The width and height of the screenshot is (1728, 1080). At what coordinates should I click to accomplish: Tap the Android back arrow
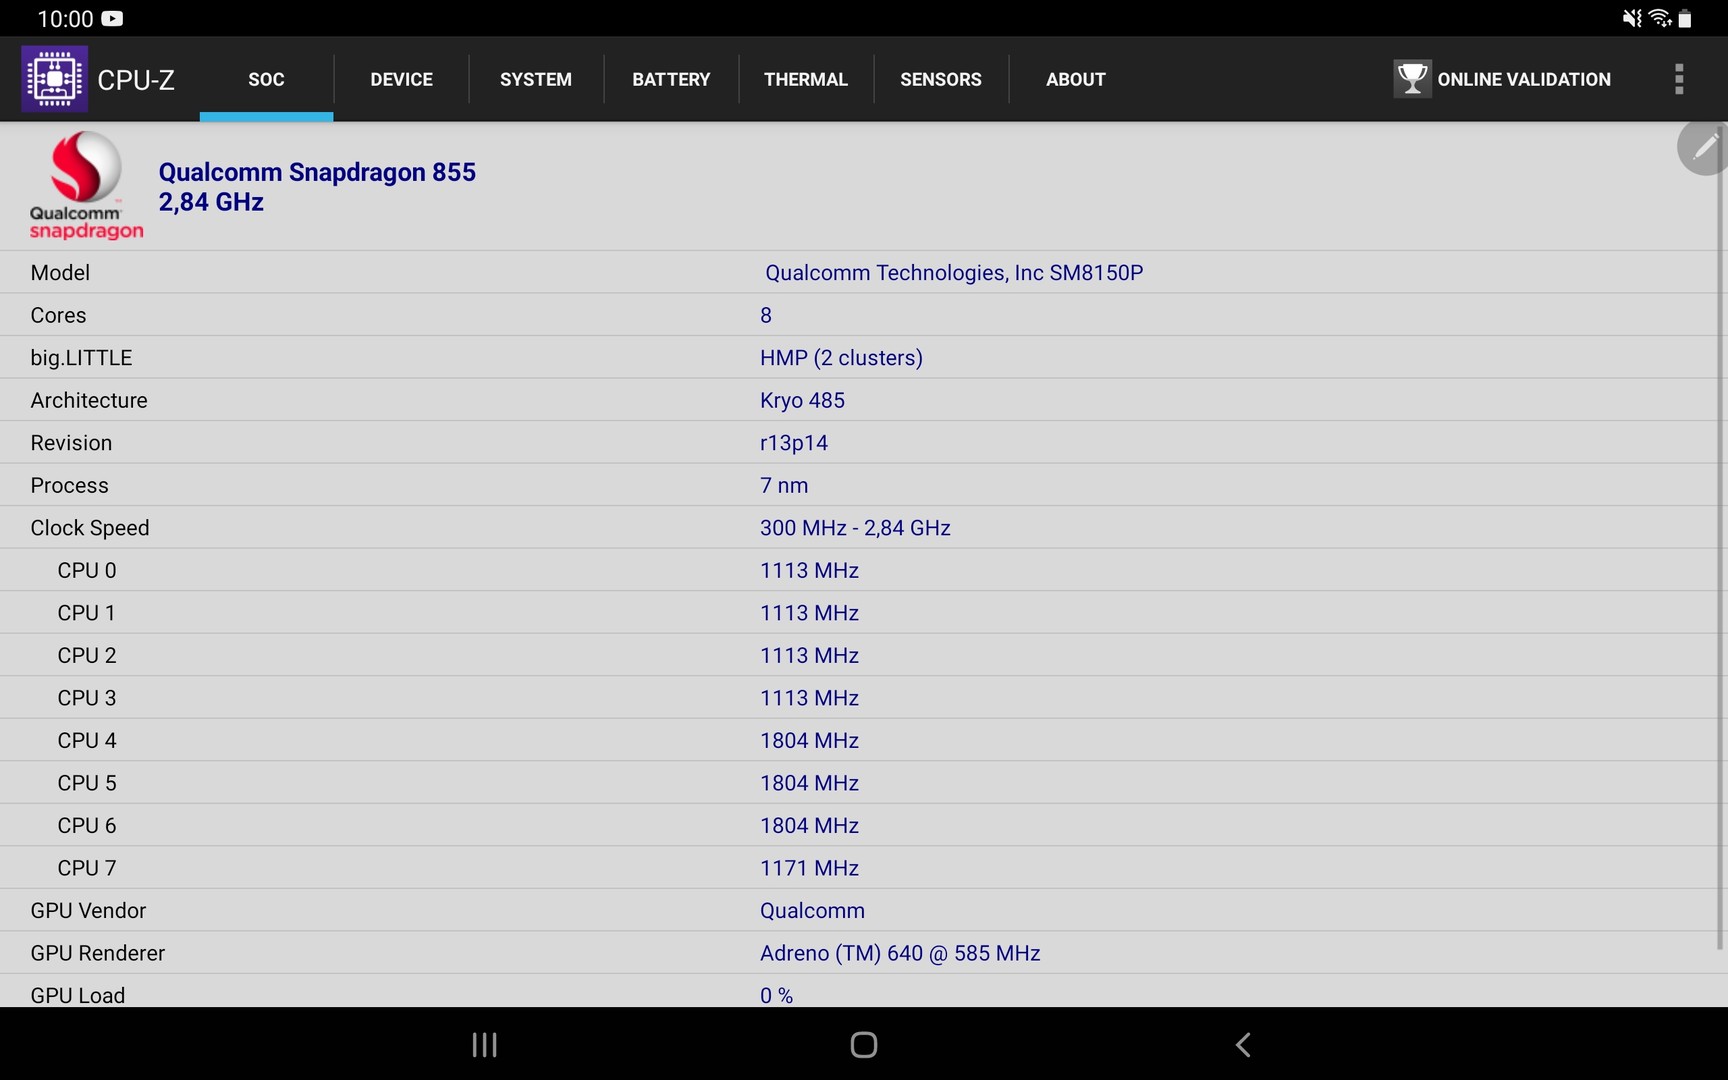(x=1243, y=1045)
